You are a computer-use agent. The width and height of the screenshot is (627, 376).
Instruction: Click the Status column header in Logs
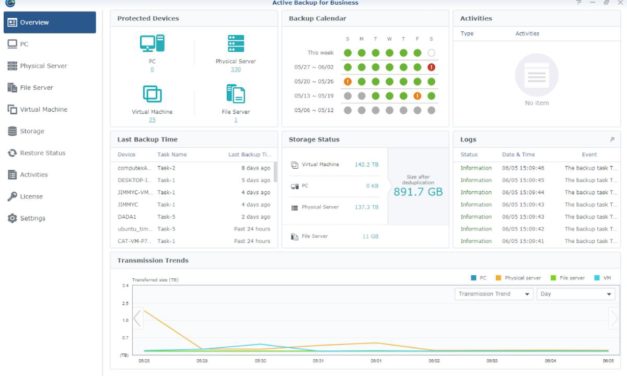coord(469,154)
